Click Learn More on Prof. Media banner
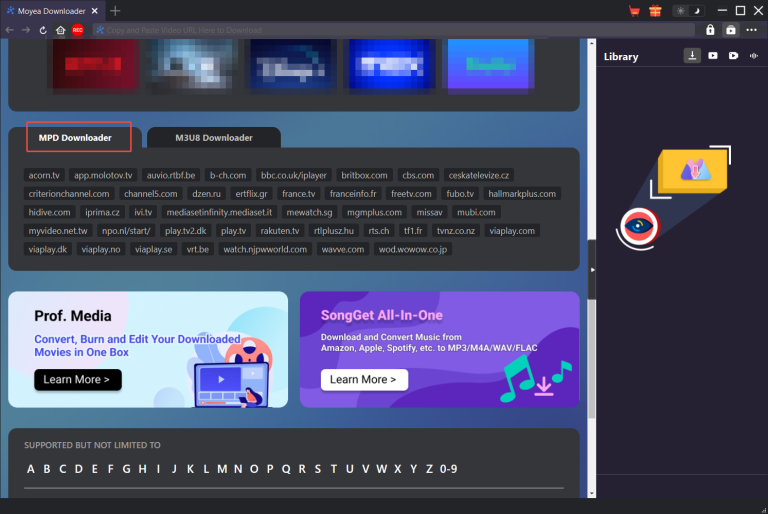The width and height of the screenshot is (768, 514). [78, 380]
